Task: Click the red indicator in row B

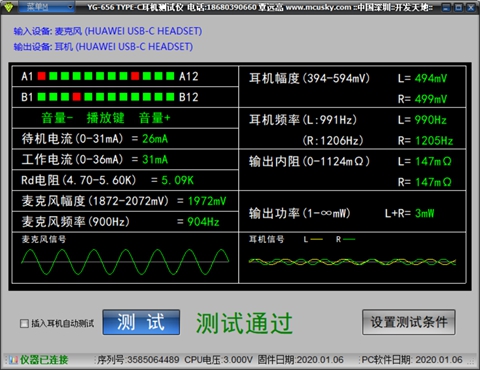Action: tap(77, 97)
